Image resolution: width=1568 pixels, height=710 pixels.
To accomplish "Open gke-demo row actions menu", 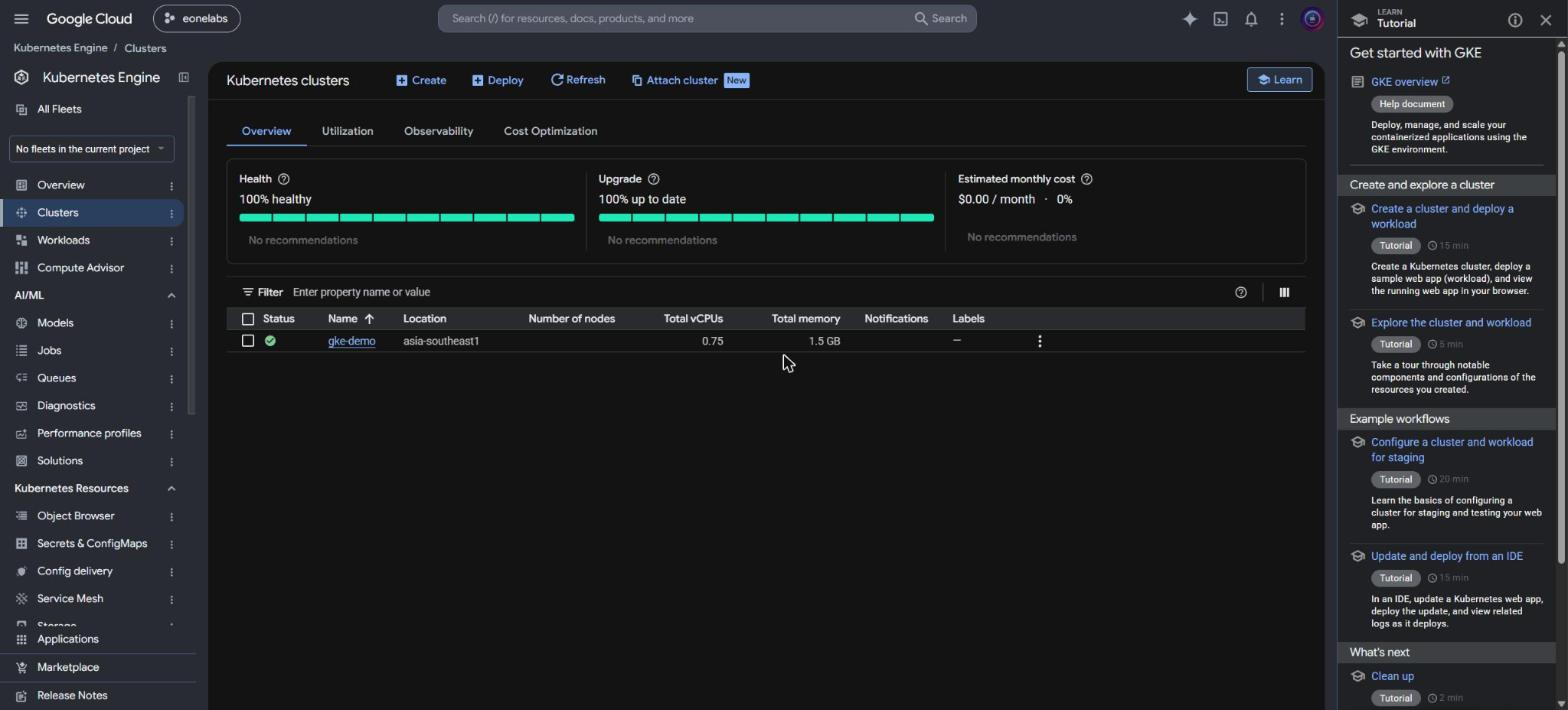I will point(1039,341).
